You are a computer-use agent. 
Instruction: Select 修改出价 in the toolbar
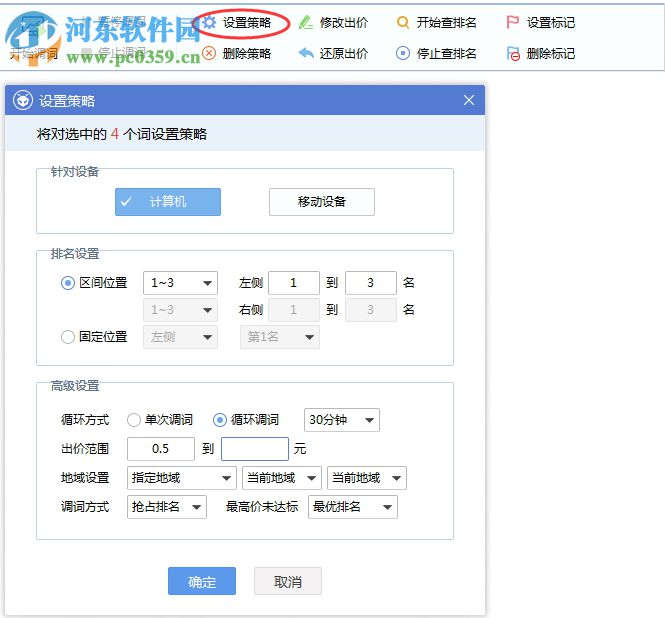pos(344,22)
